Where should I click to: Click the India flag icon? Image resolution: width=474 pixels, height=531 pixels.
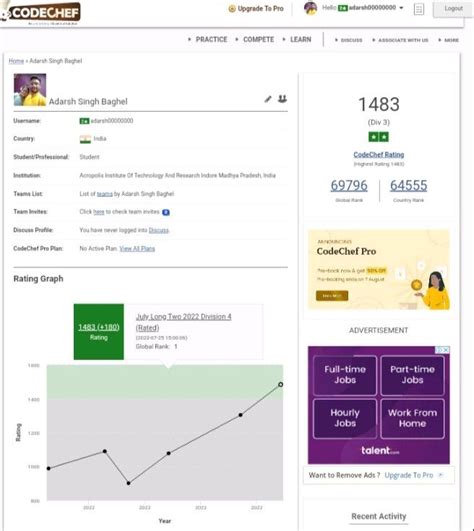point(85,139)
